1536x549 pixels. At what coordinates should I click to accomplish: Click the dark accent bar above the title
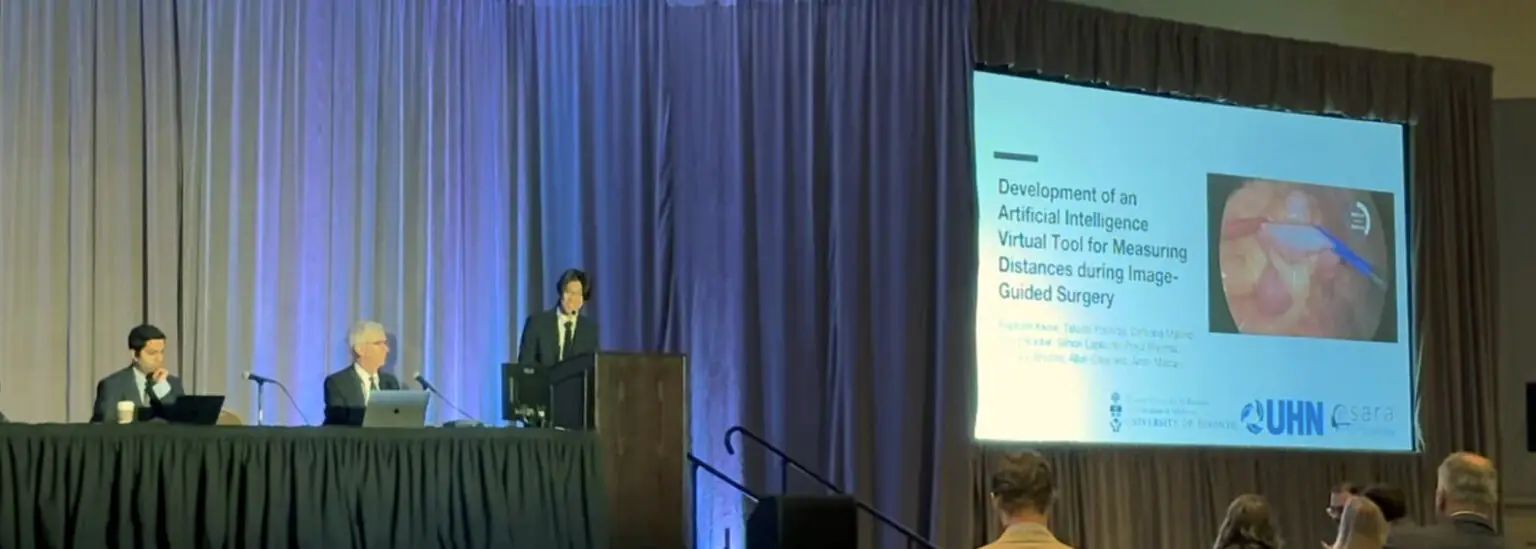(x=1015, y=157)
